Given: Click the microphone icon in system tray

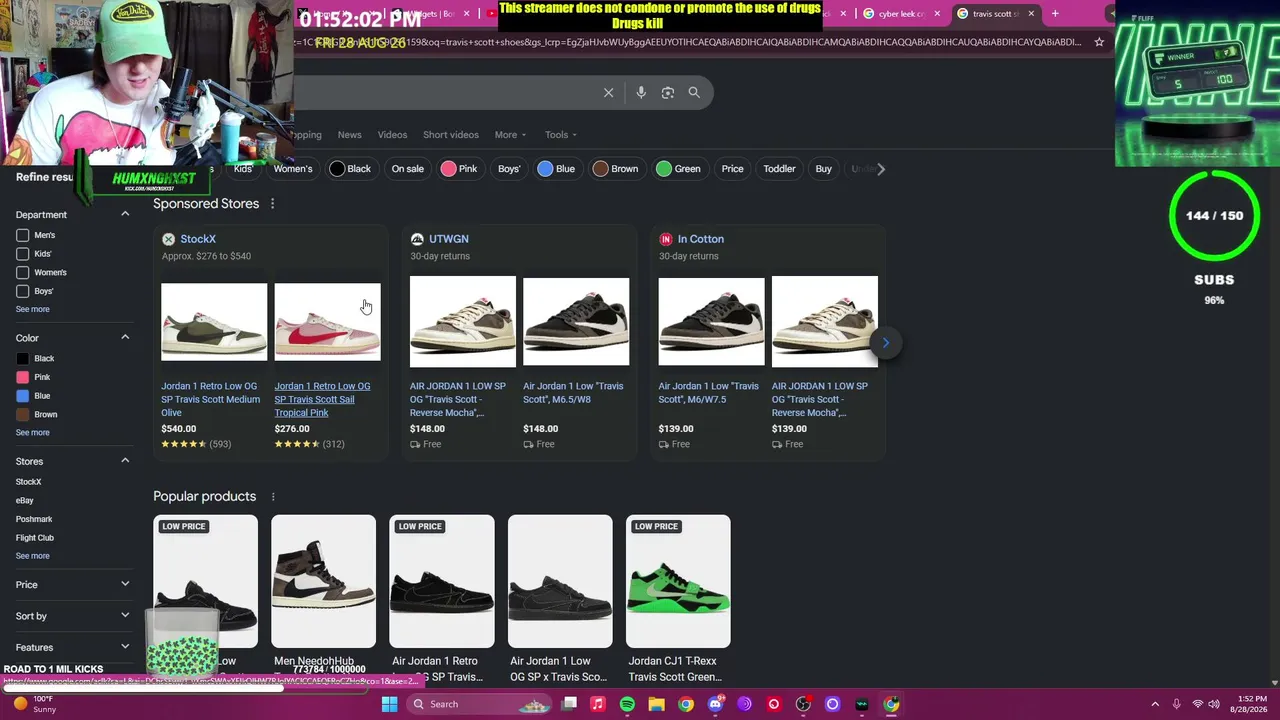Looking at the screenshot, I should (x=1176, y=704).
